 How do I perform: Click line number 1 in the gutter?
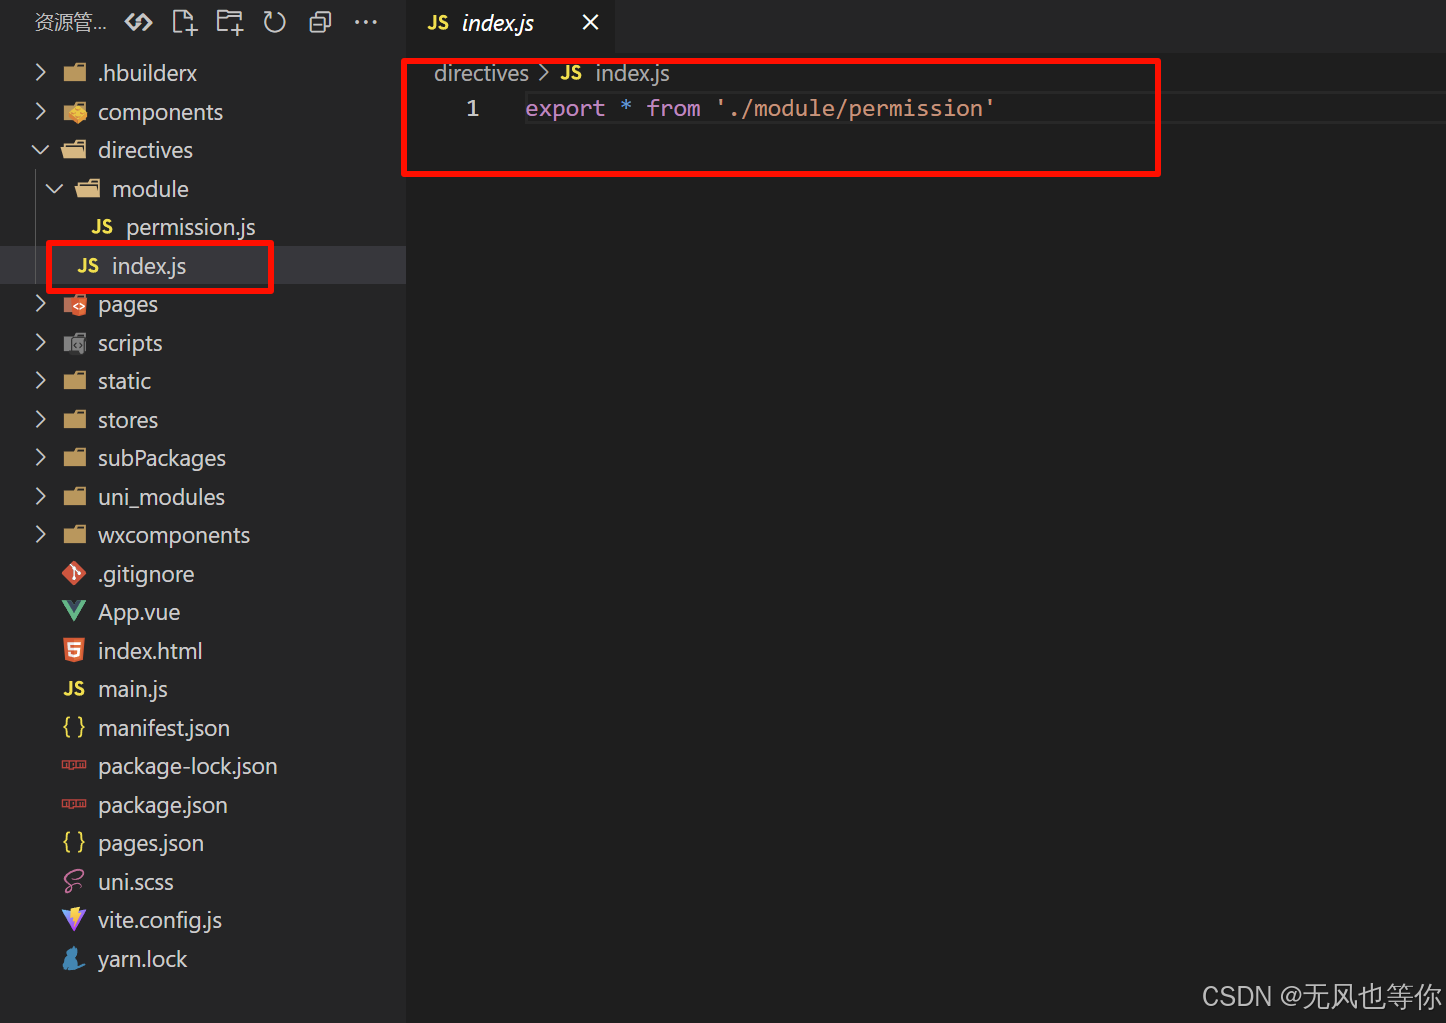pyautogui.click(x=472, y=108)
